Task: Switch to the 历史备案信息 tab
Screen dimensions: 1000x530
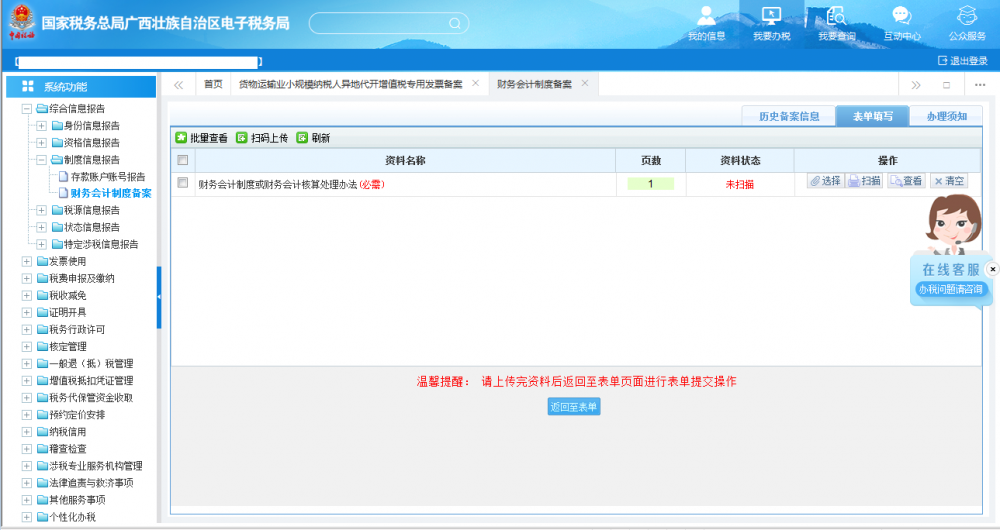Action: (788, 116)
